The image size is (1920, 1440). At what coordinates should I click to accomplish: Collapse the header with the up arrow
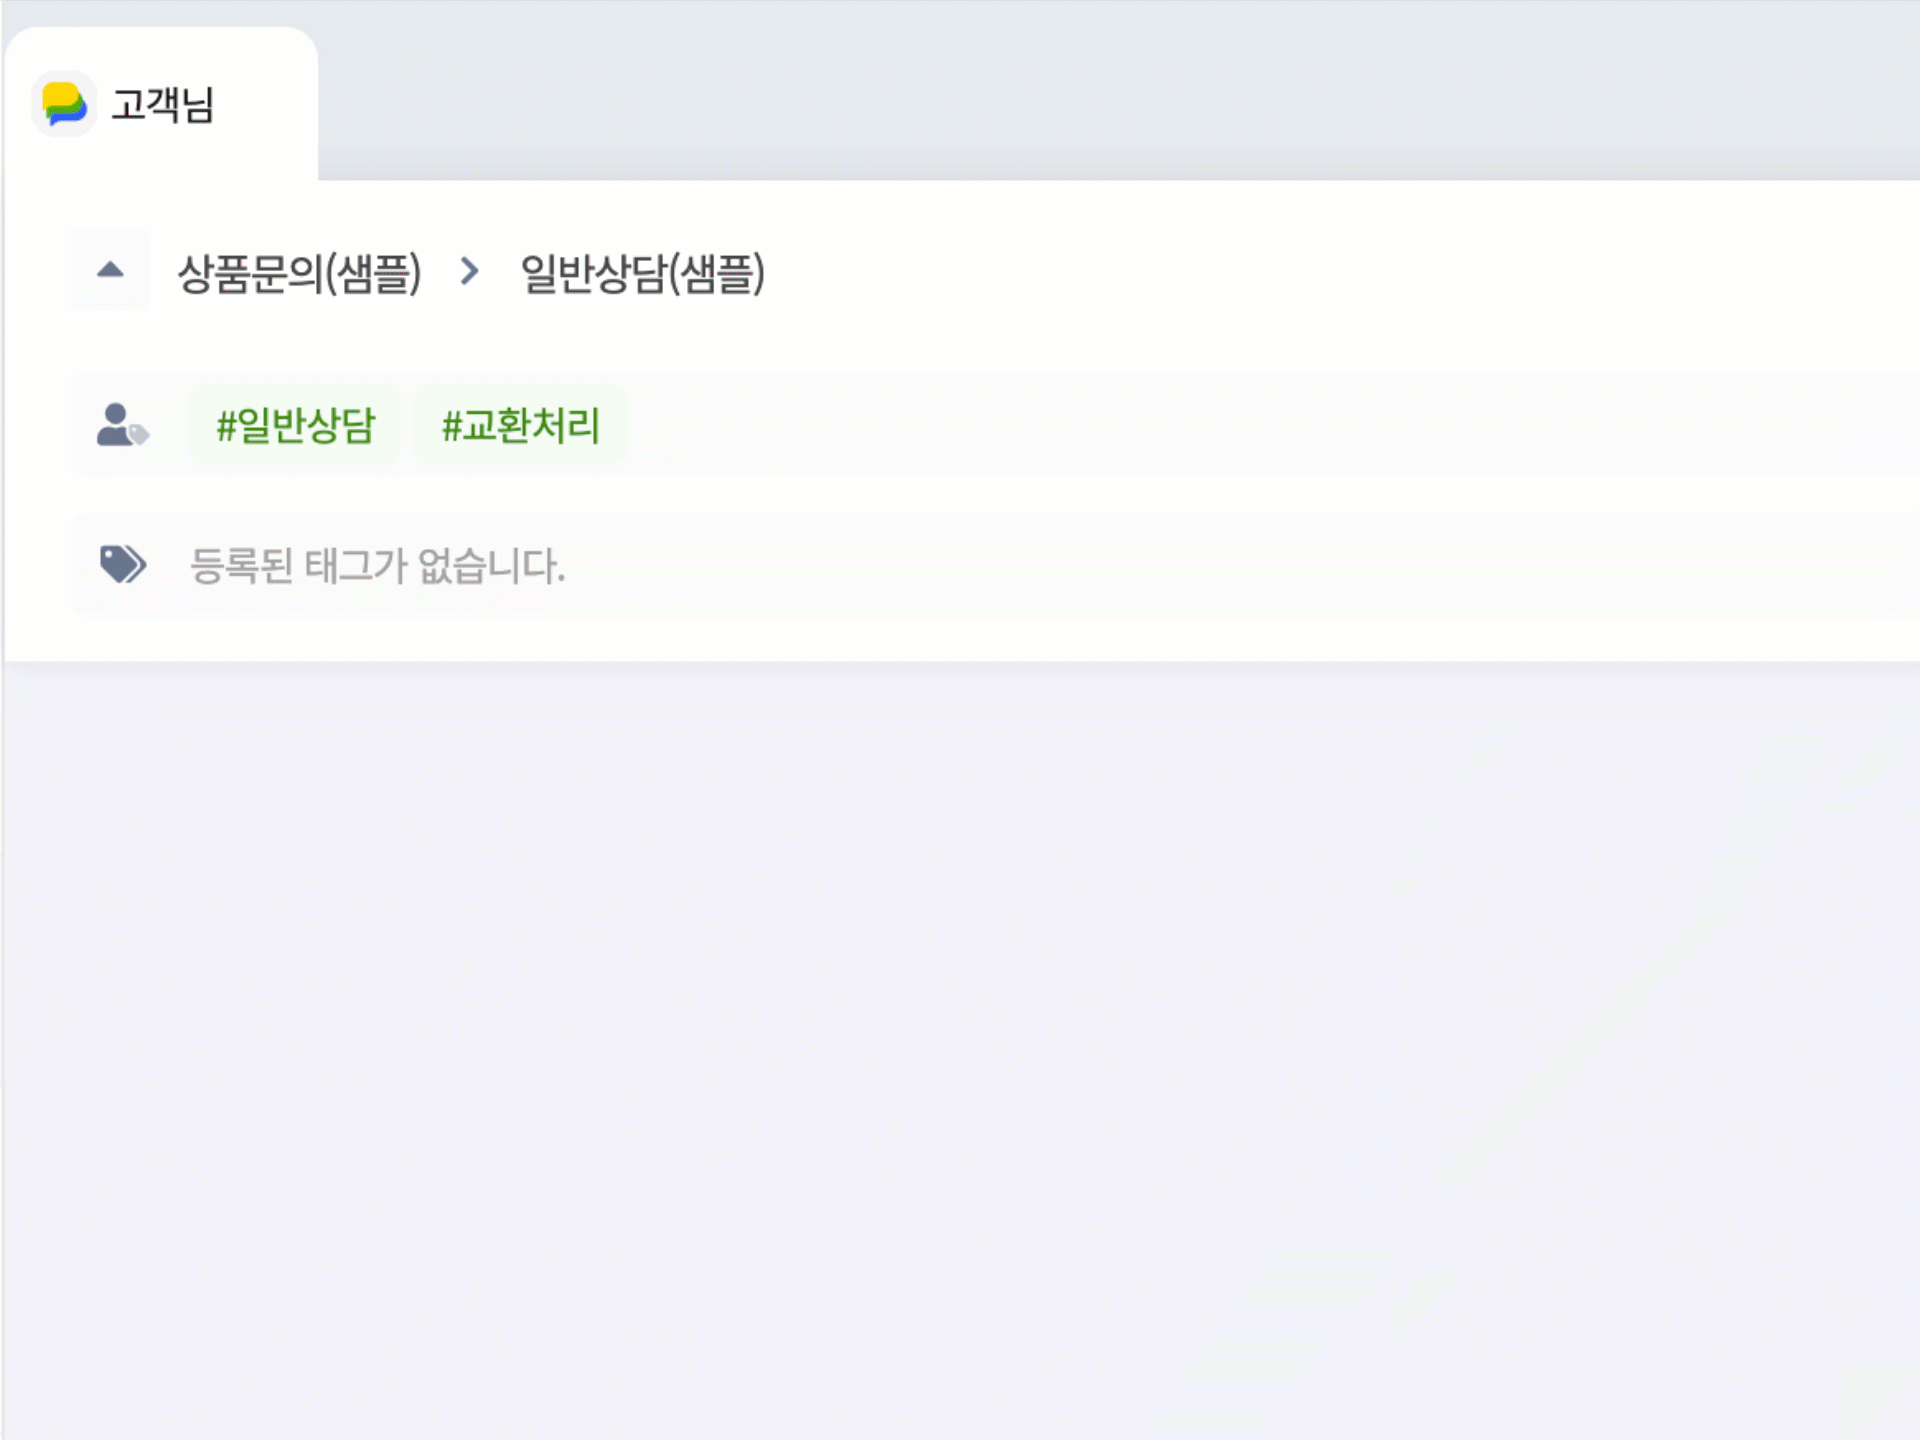pos(110,270)
